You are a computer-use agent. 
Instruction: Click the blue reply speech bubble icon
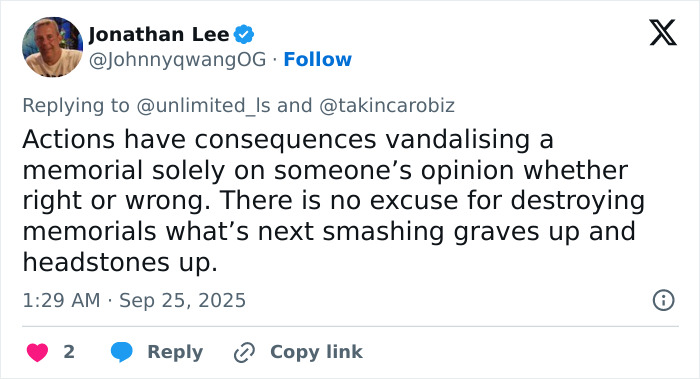click(121, 352)
